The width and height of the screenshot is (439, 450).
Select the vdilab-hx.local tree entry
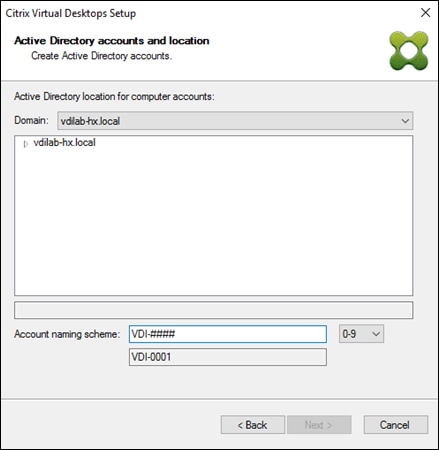(x=64, y=143)
